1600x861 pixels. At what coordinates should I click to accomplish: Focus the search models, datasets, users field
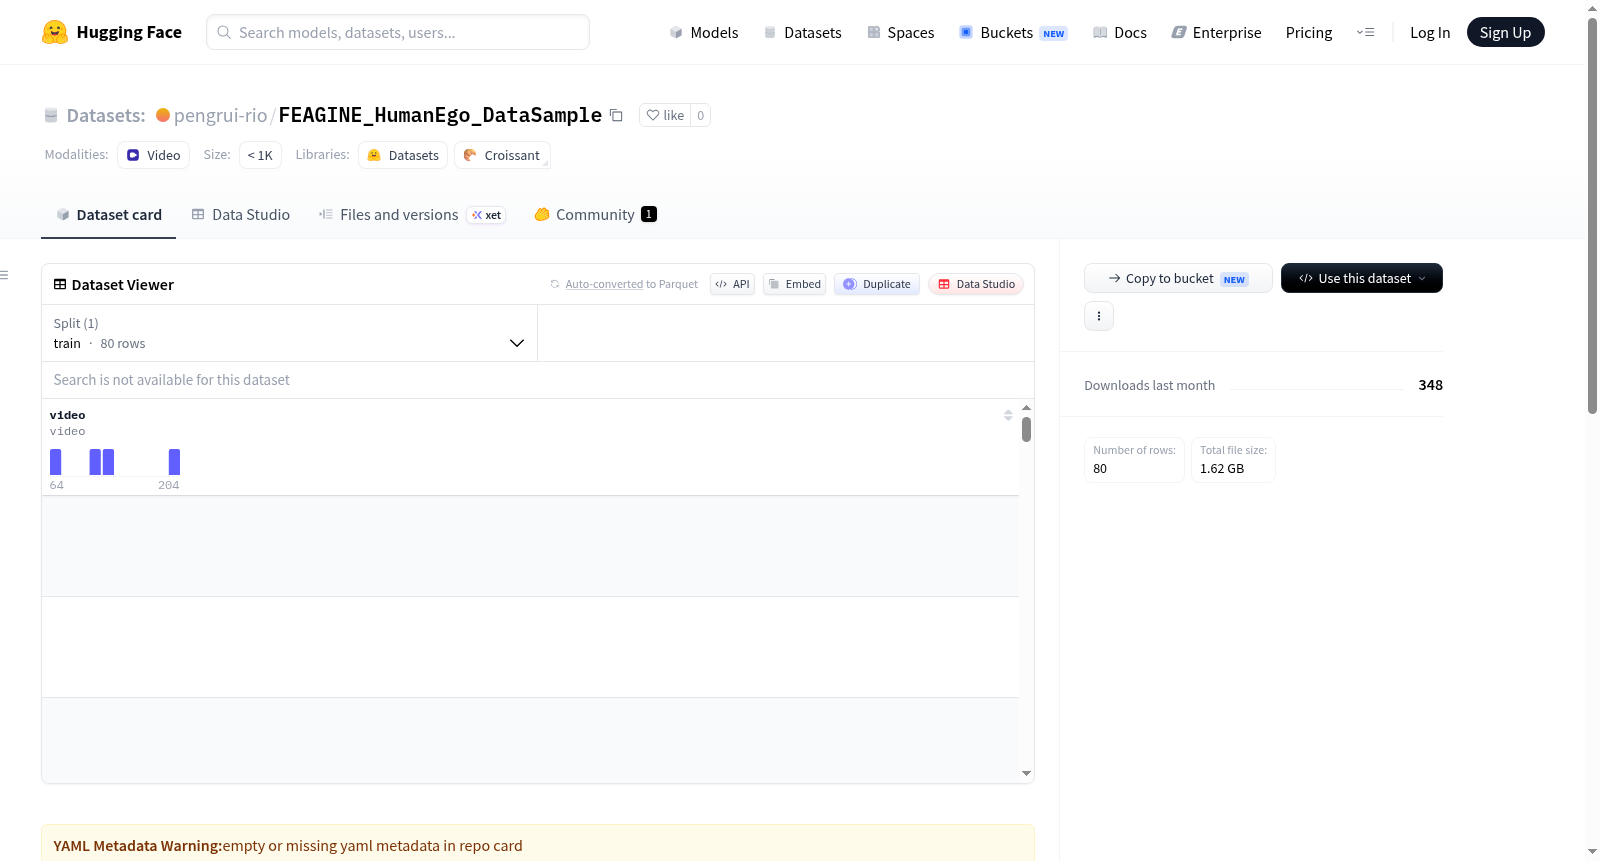(x=398, y=32)
